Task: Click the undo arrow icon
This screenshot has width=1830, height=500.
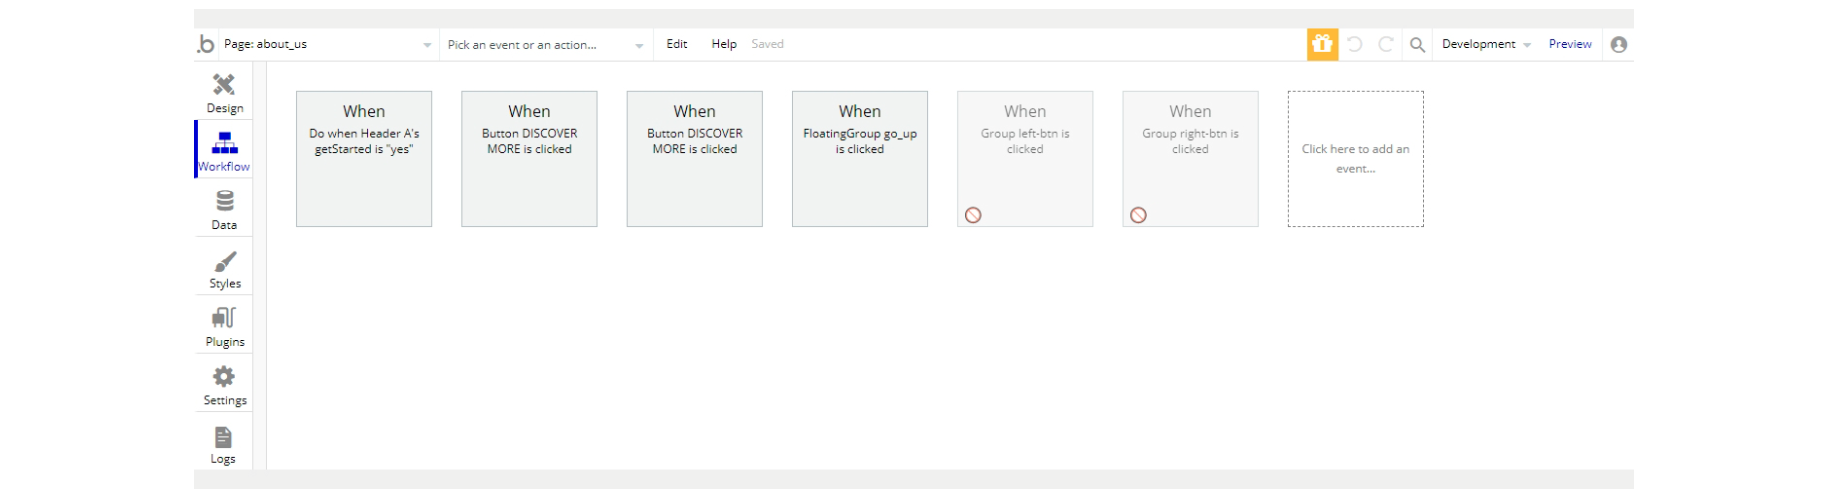Action: (1355, 44)
